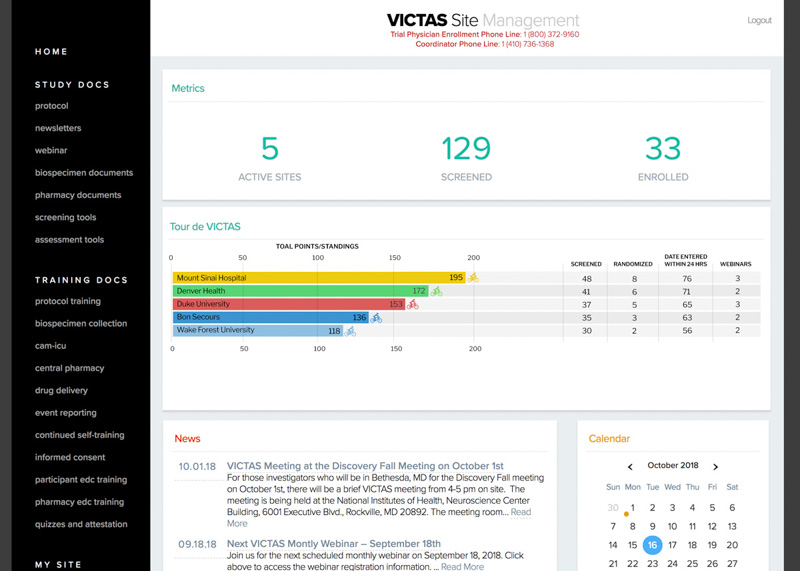Click the STUDY DOCS section heading
Screen dimensions: 800x571
point(72,85)
